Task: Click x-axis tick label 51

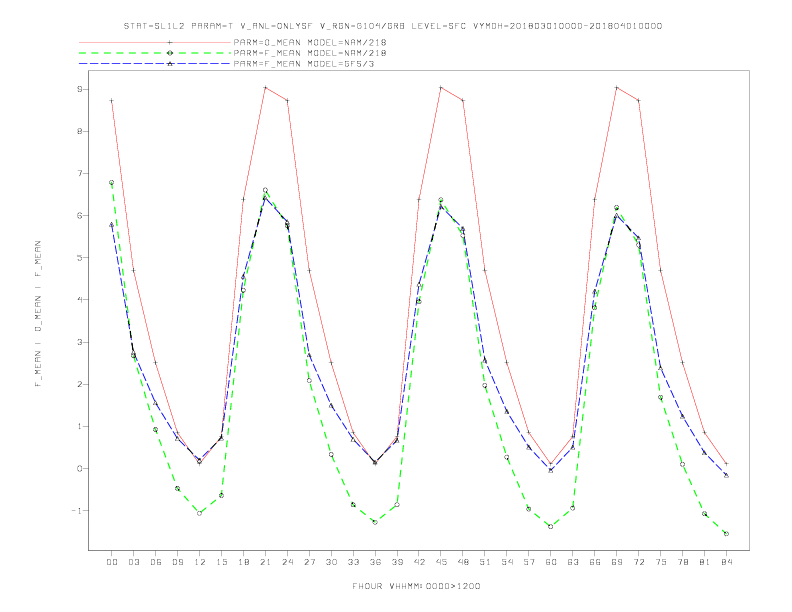Action: point(485,562)
